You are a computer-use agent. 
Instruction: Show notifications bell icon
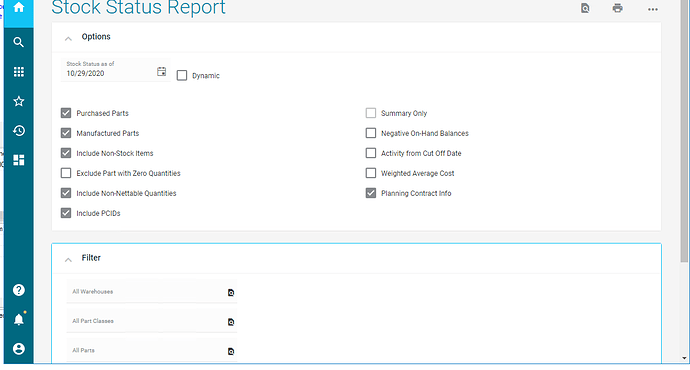click(18, 319)
